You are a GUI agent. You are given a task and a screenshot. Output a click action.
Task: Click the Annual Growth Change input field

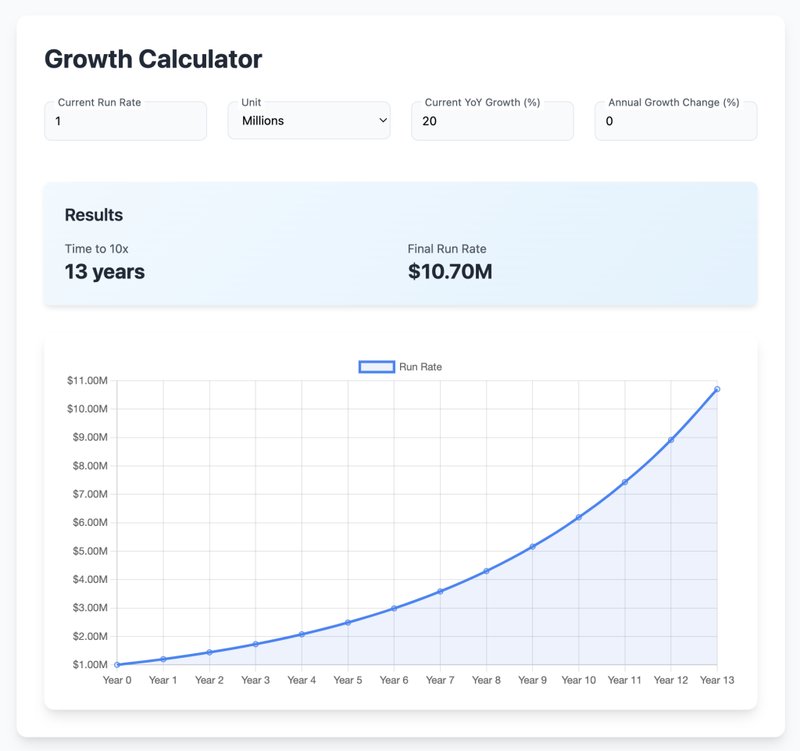(x=675, y=121)
